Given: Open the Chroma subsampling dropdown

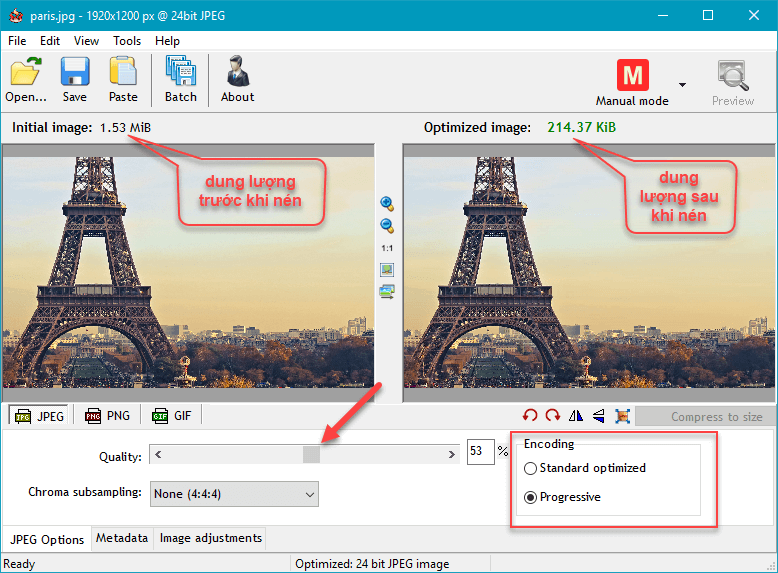Looking at the screenshot, I should click(234, 493).
